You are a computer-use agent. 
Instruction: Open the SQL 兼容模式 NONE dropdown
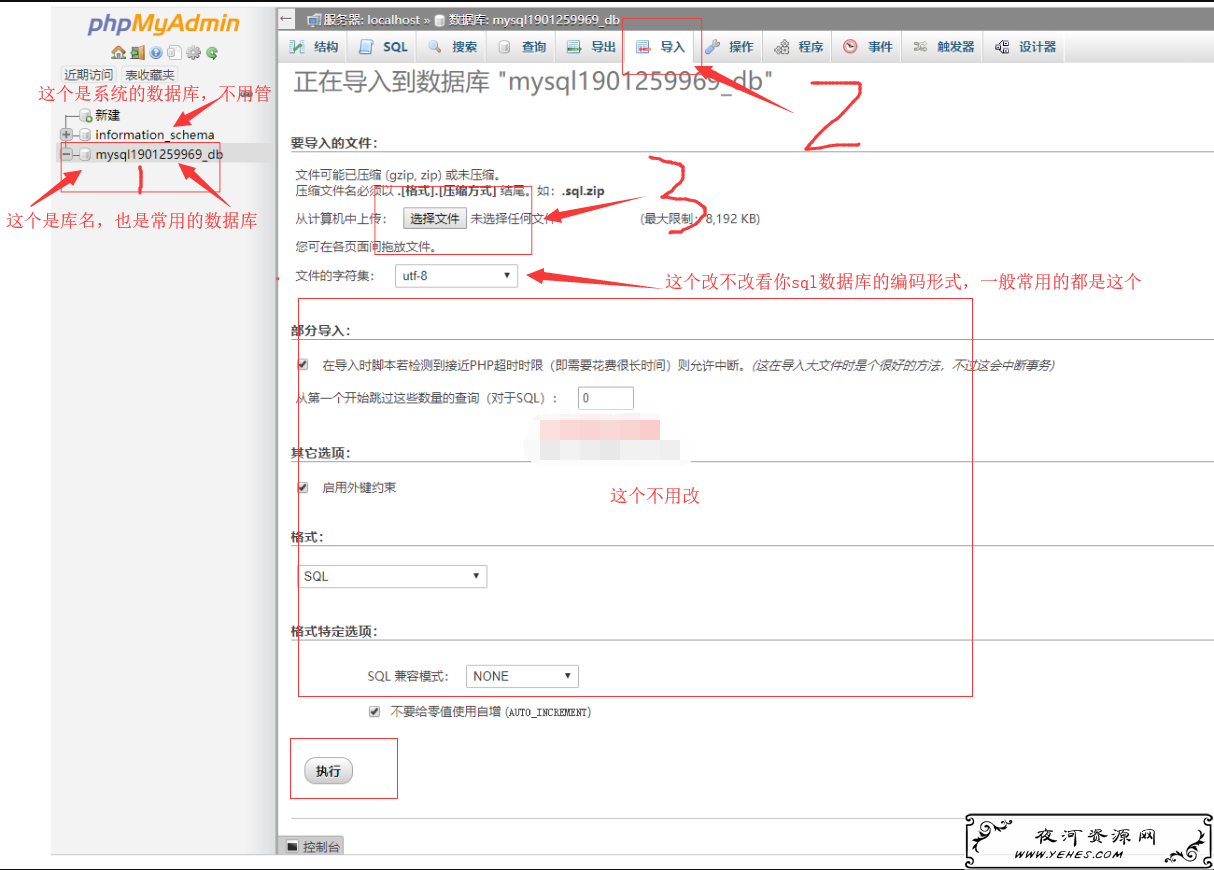[522, 676]
